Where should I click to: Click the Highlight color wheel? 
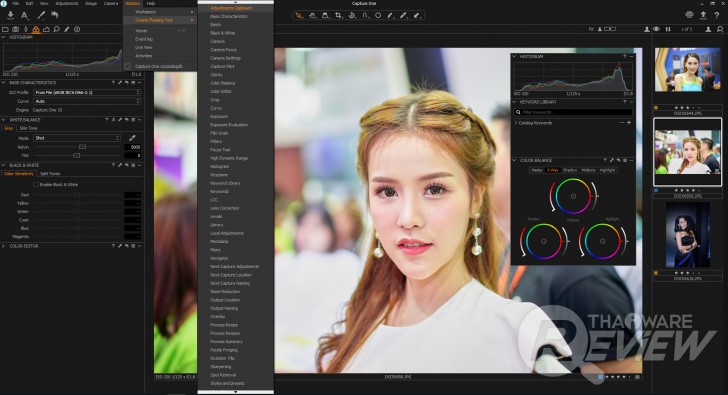(x=602, y=241)
